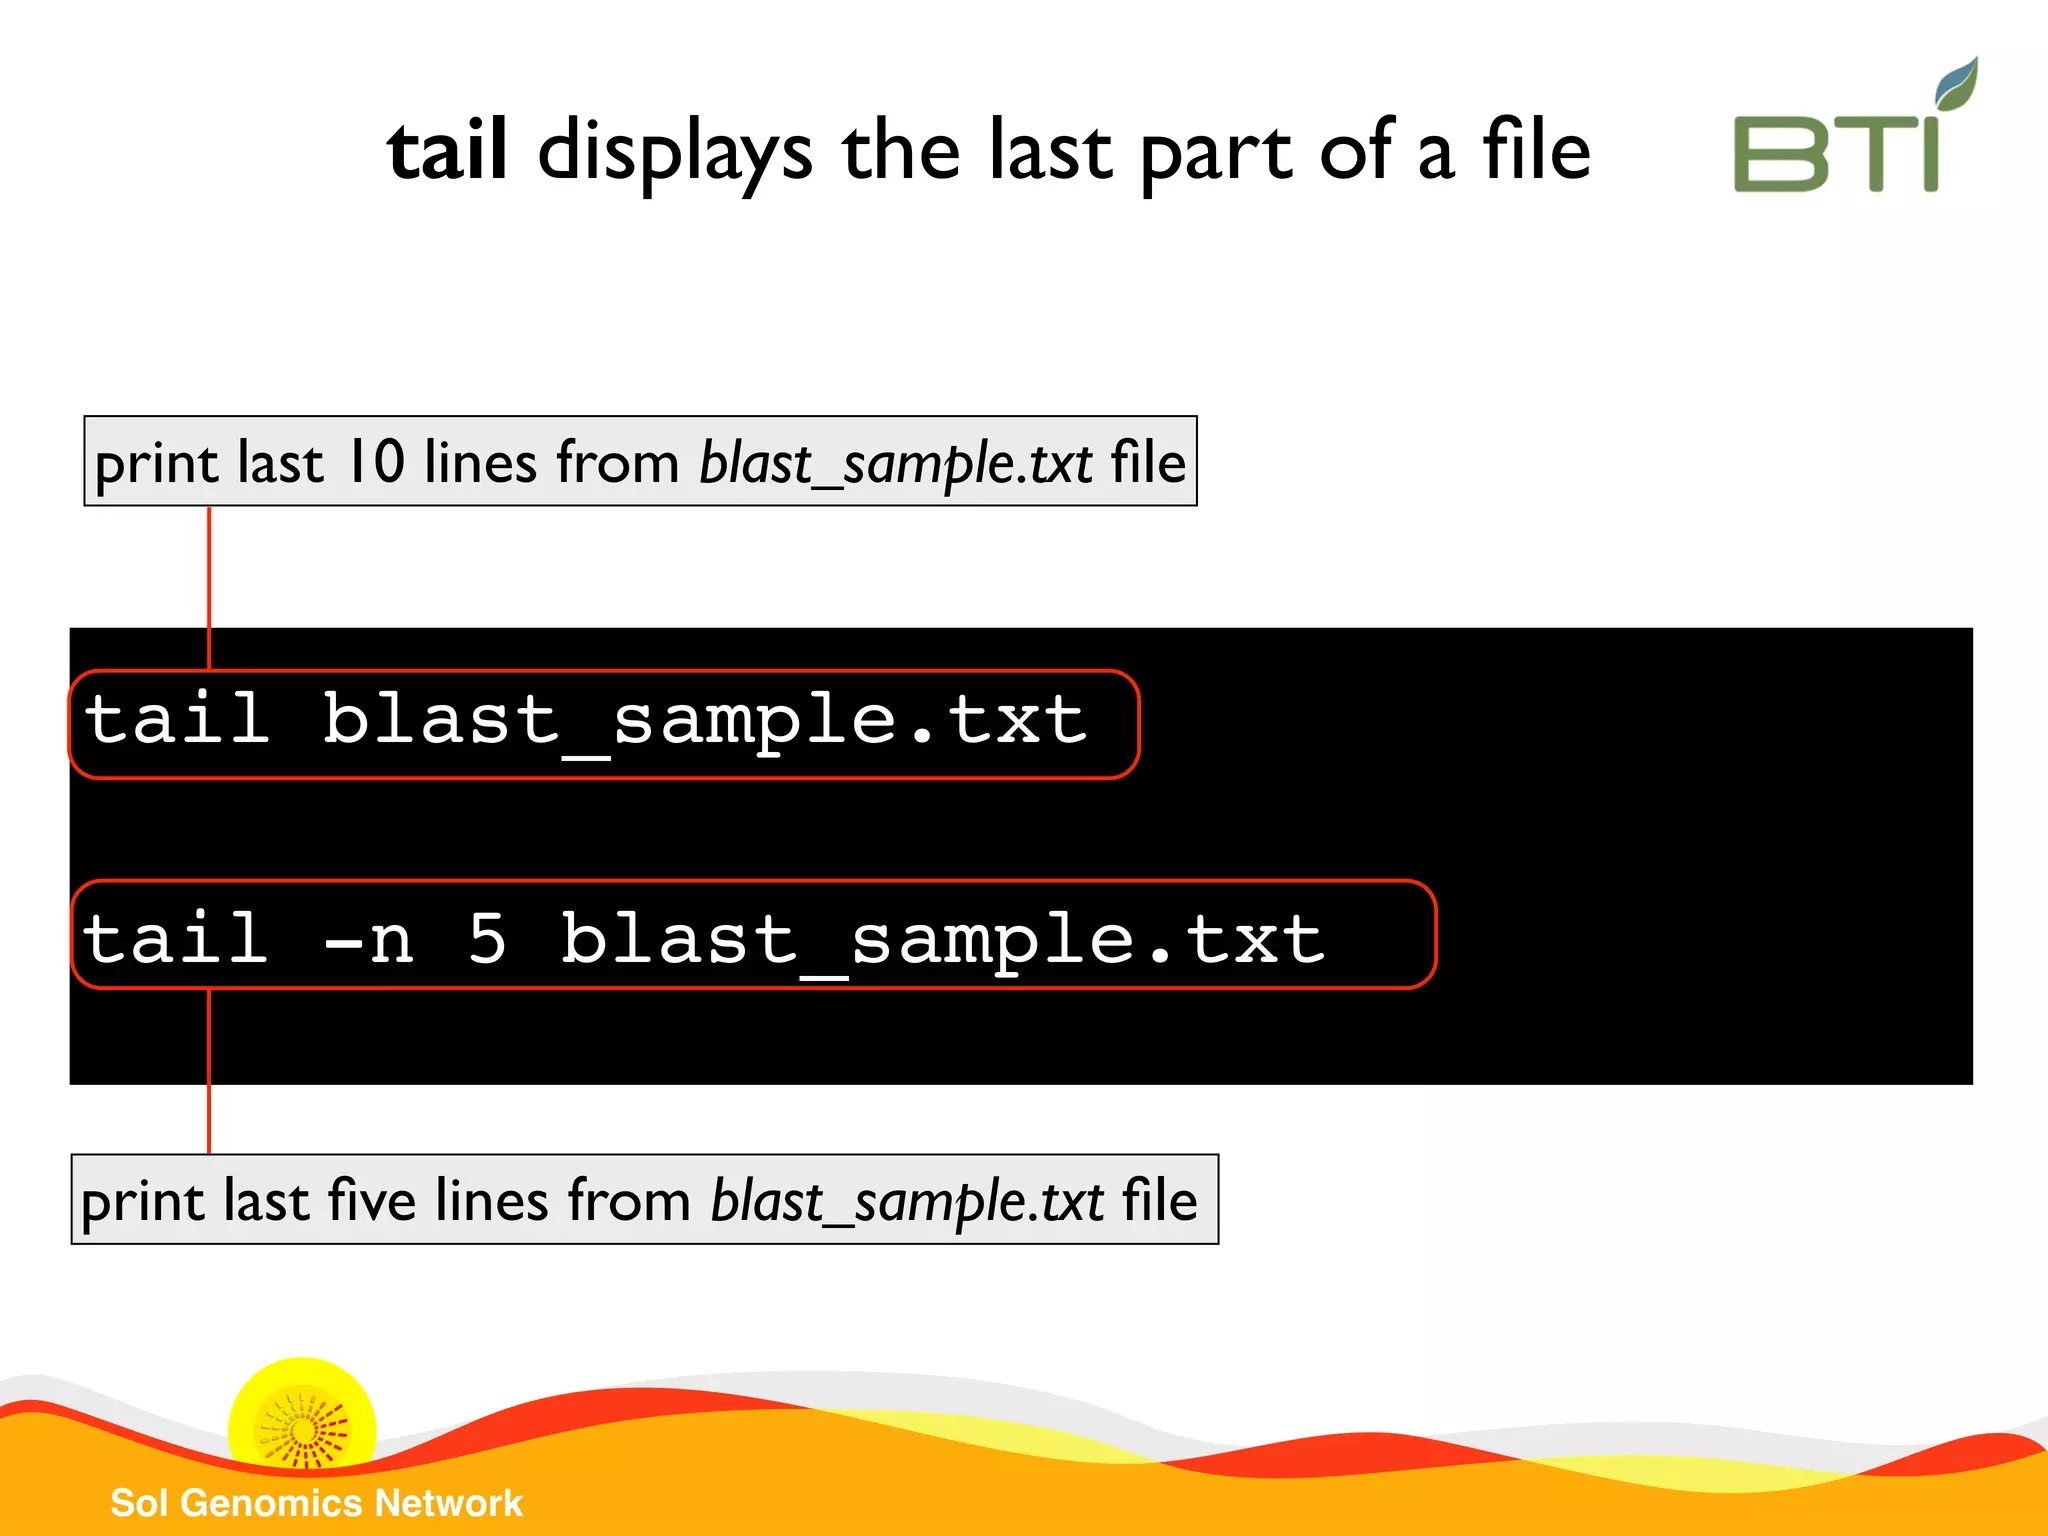
Task: Click the leaf icon above BTI
Action: [x=1956, y=82]
